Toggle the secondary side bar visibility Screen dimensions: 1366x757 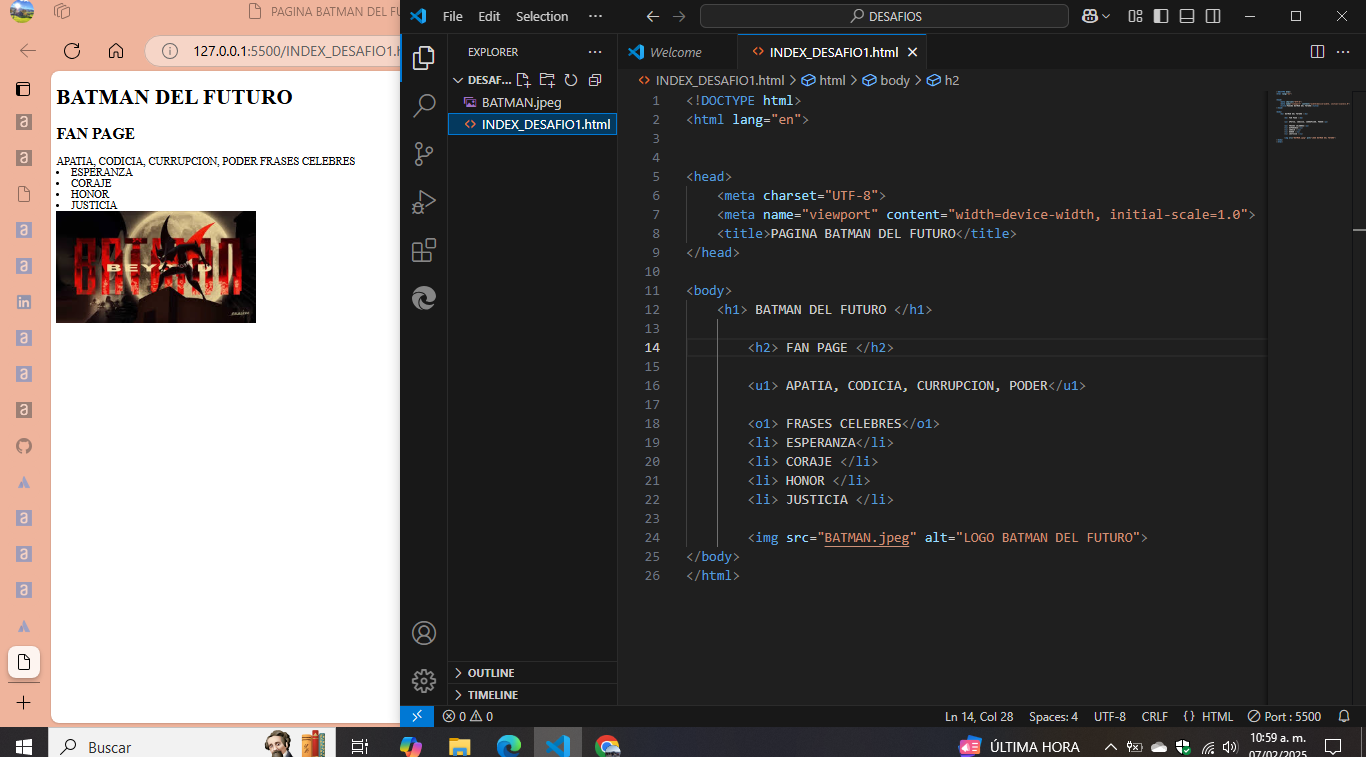pyautogui.click(x=1213, y=16)
